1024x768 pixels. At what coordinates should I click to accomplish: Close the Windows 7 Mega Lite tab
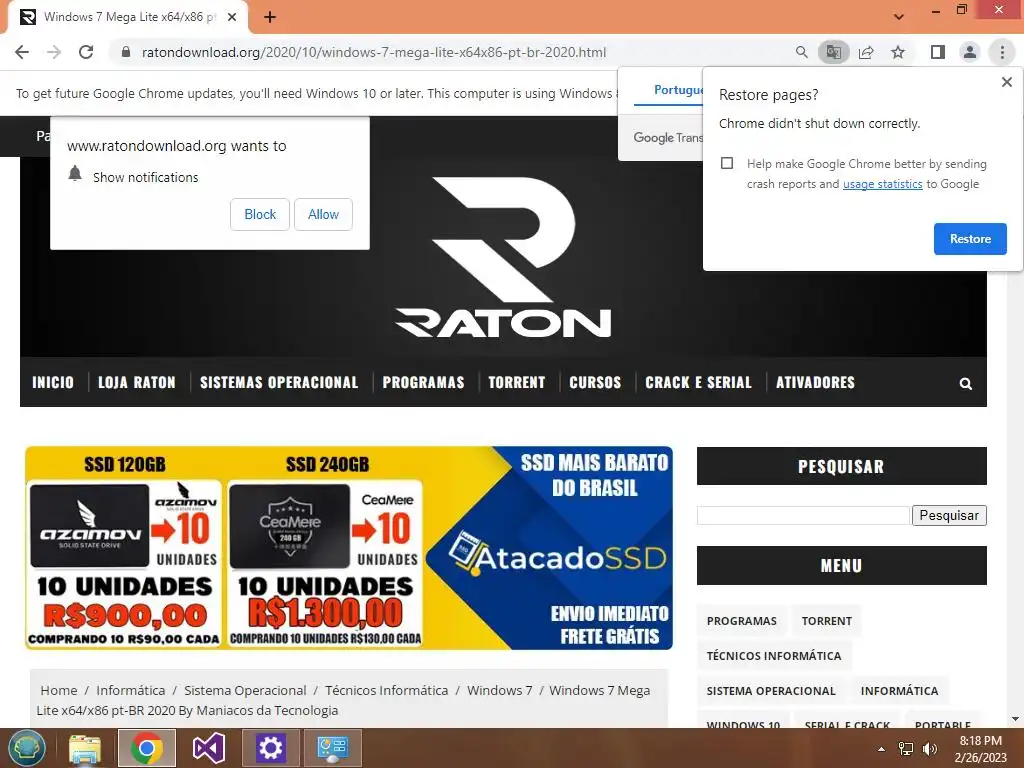tap(232, 17)
